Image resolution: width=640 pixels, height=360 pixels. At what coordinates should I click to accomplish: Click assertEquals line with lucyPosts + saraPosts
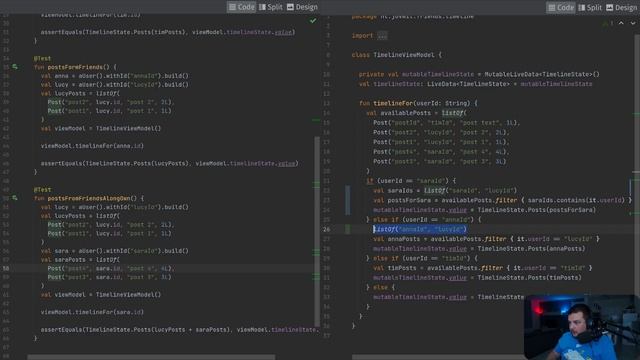(x=180, y=330)
